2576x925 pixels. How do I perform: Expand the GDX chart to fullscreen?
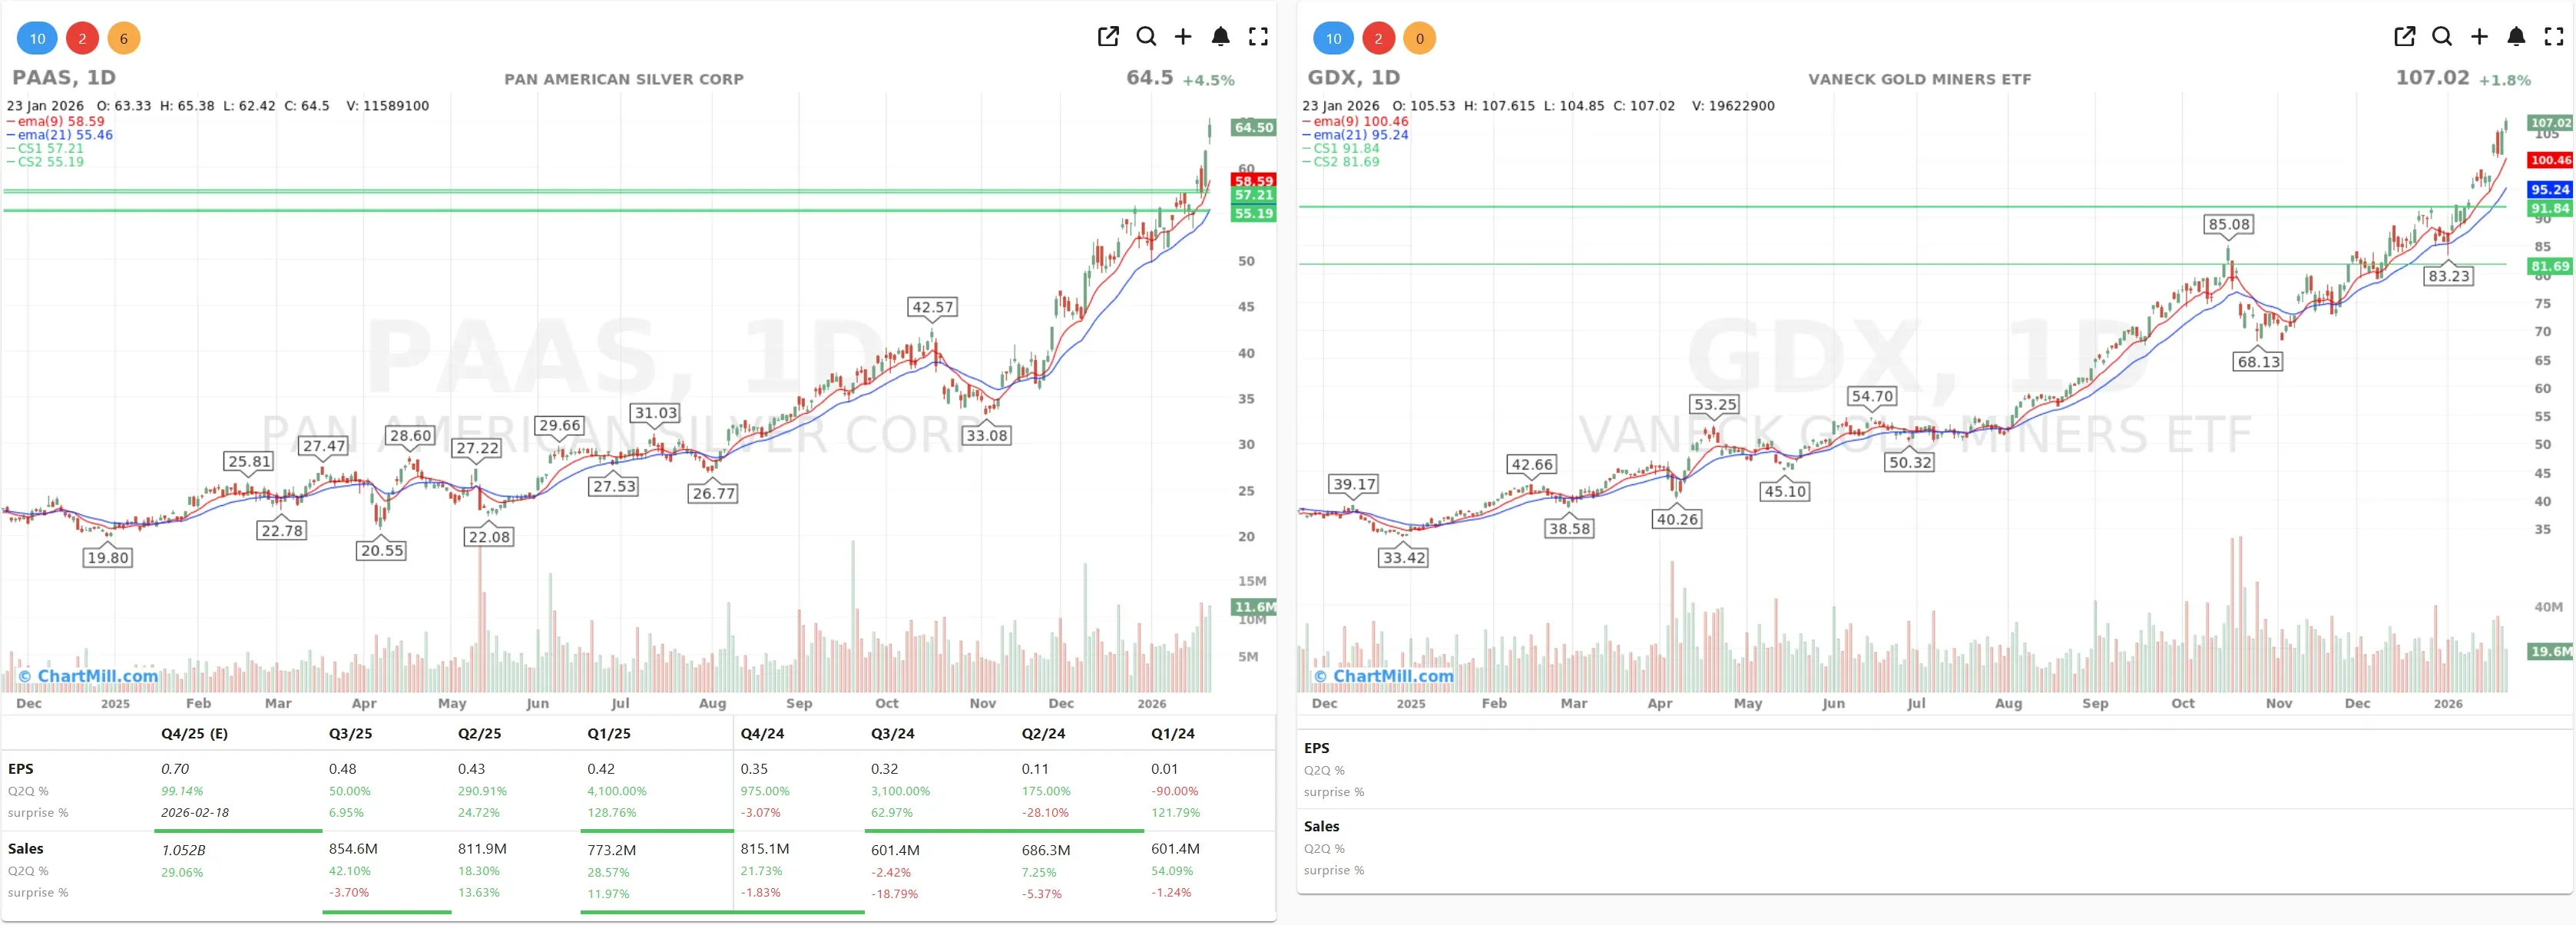(2553, 37)
